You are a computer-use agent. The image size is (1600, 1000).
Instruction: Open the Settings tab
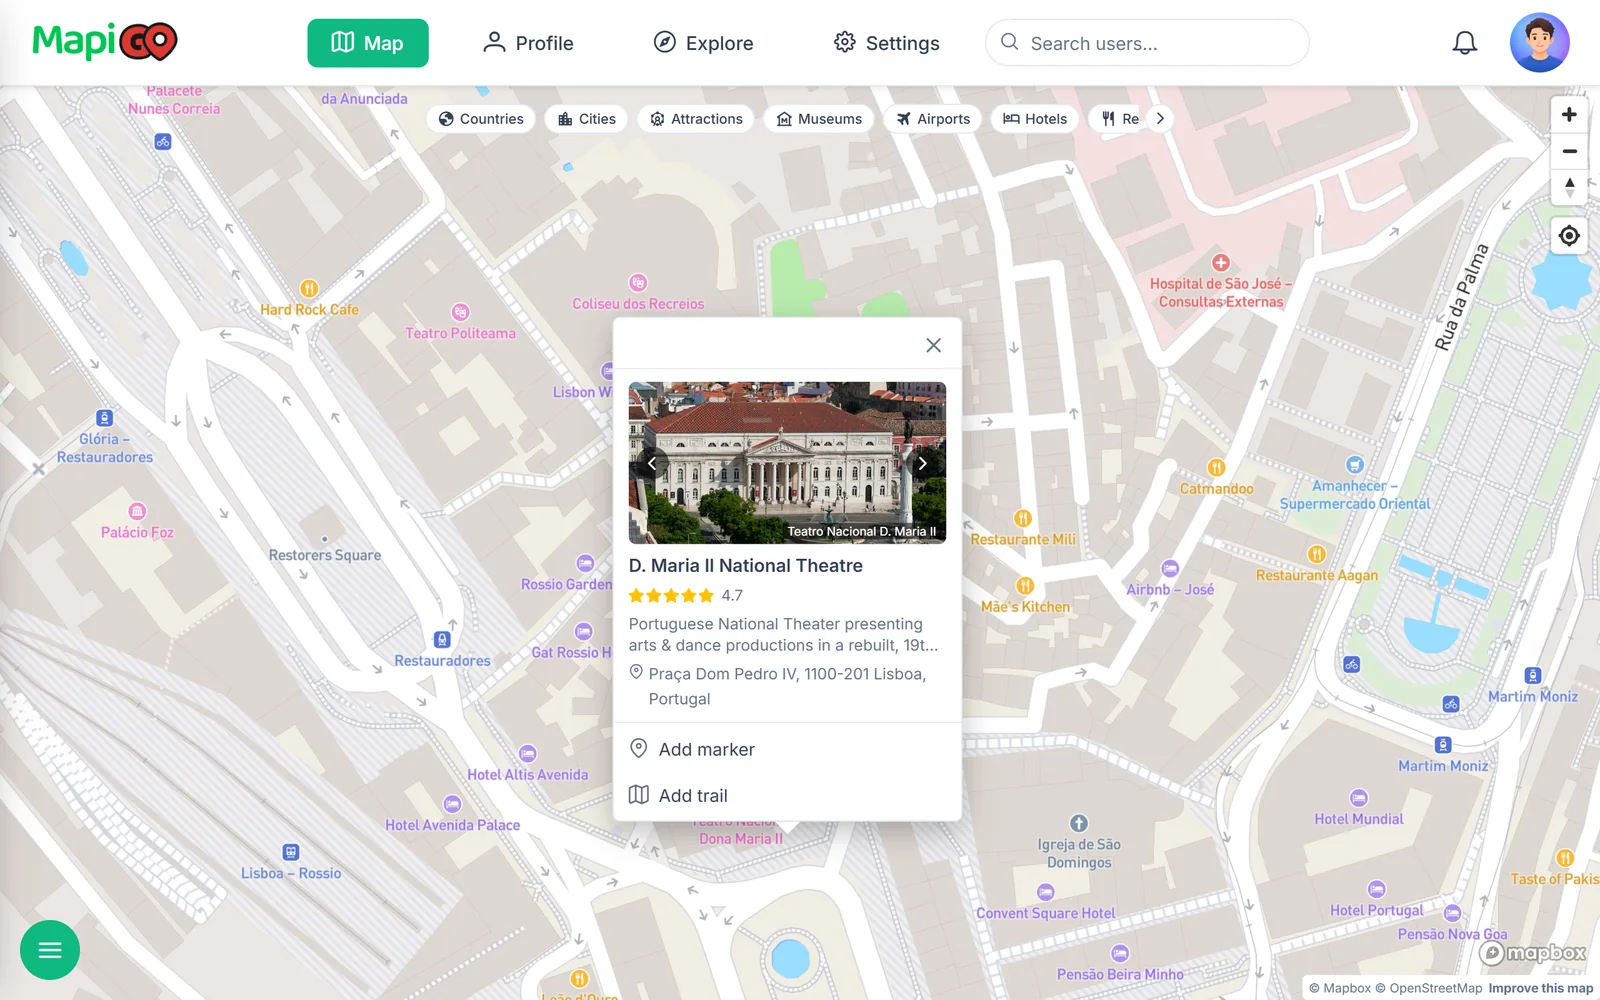886,43
